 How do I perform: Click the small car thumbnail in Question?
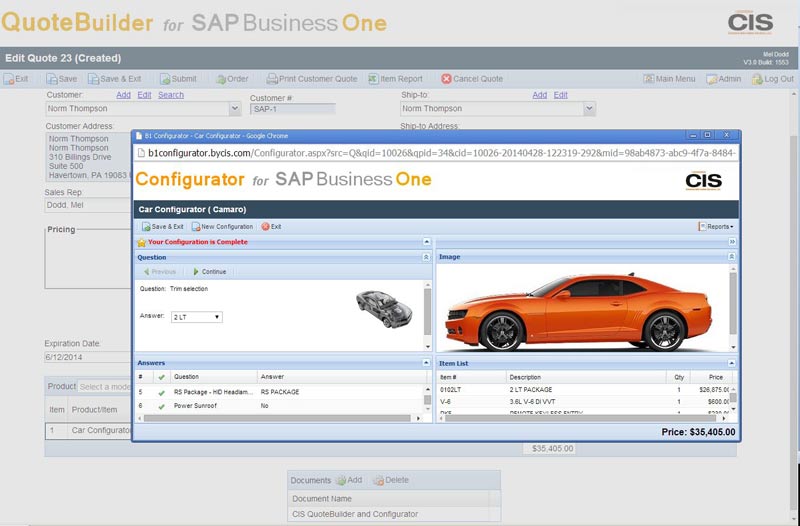point(384,309)
